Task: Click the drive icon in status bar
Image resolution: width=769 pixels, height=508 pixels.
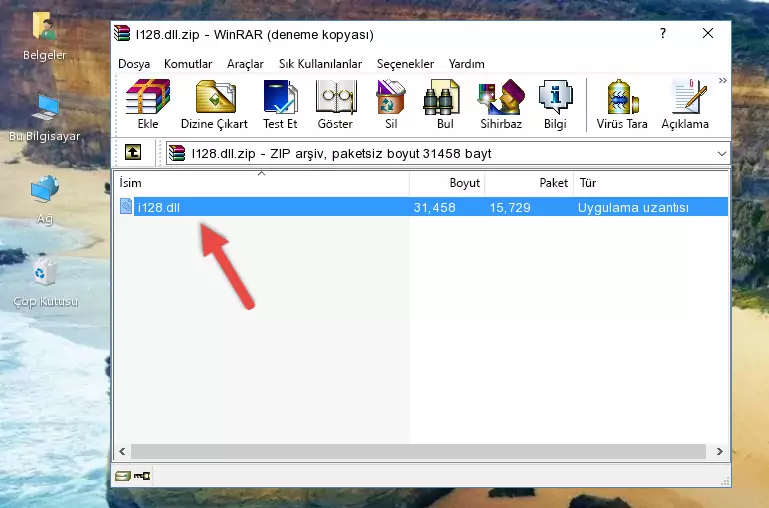Action: (123, 475)
